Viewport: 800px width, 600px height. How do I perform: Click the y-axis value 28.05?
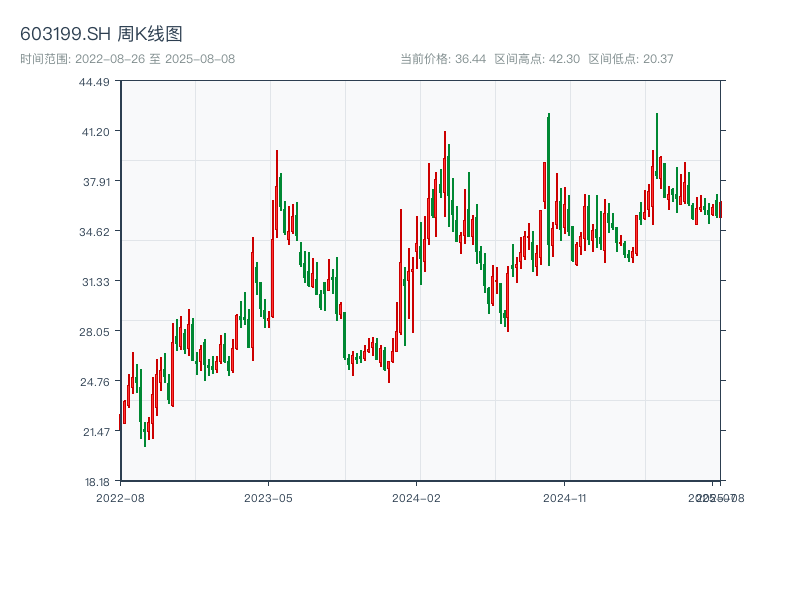94,332
